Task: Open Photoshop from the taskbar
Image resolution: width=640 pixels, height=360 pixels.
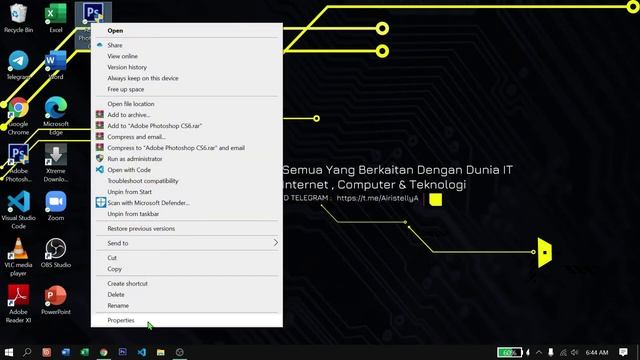Action: (x=122, y=352)
